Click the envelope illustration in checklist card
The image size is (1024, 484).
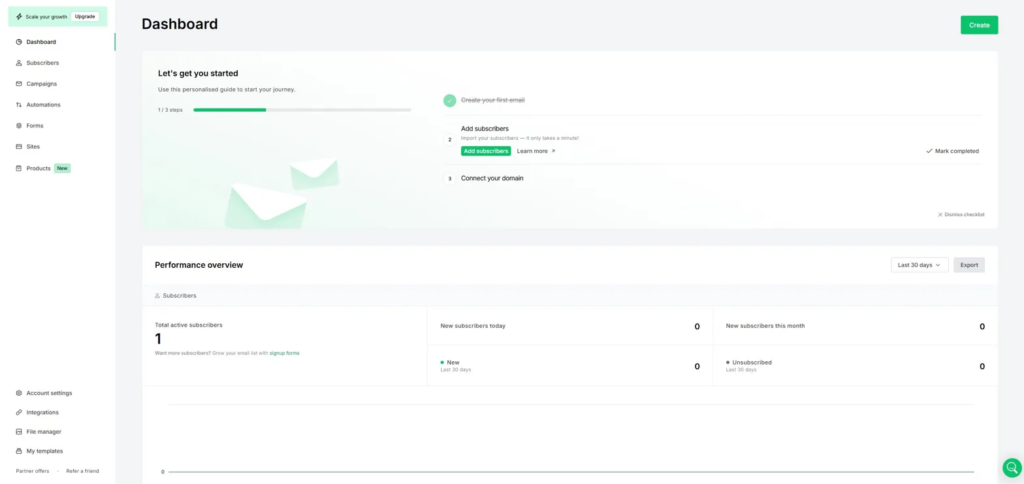[281, 193]
